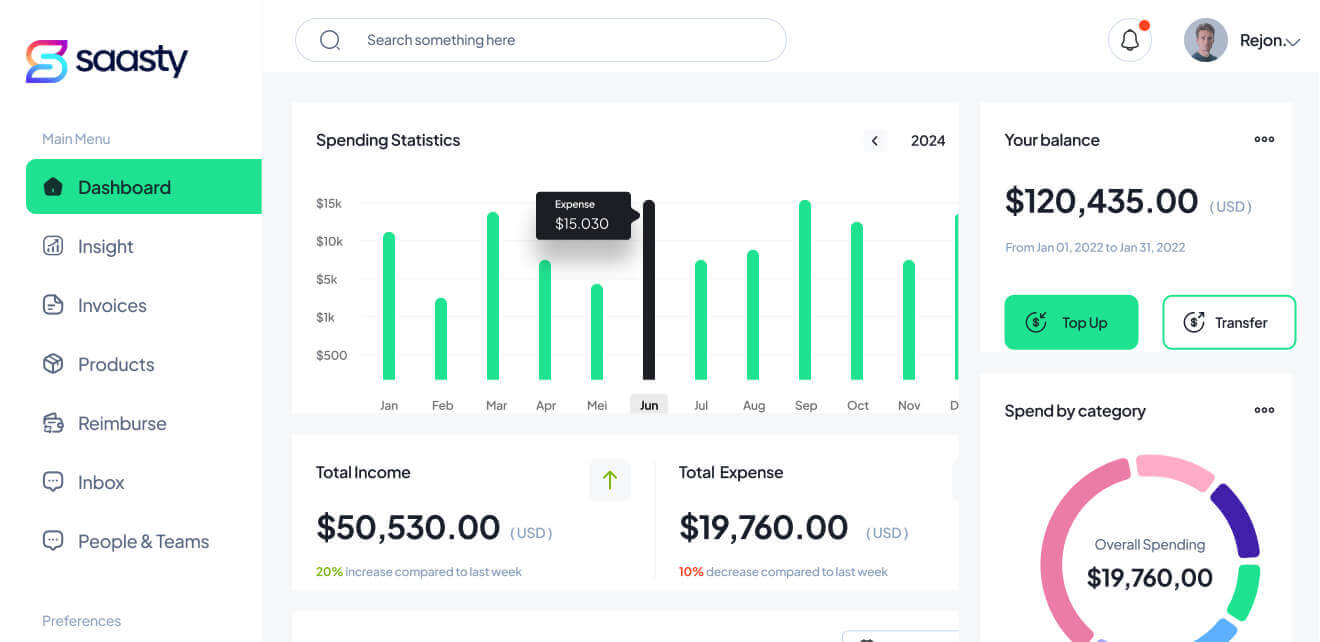Click the Products box icon
1320x642 pixels.
53,364
